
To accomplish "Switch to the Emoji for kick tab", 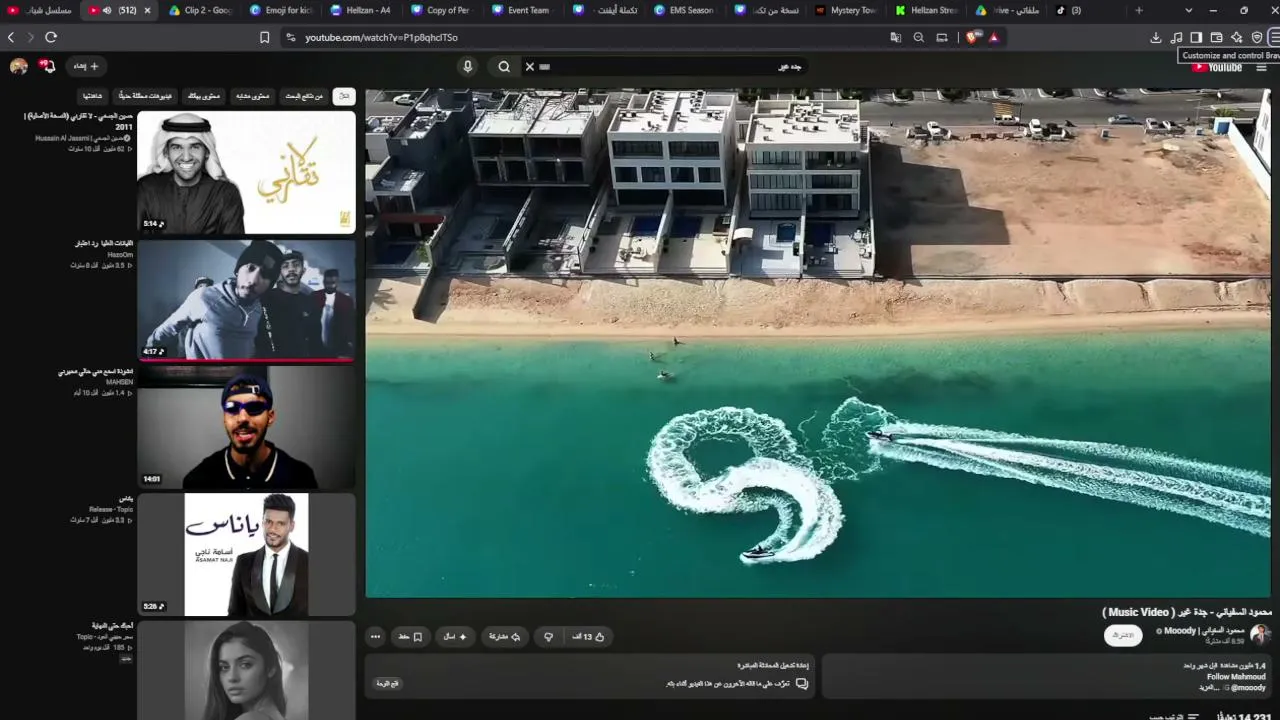I will click(x=281, y=10).
